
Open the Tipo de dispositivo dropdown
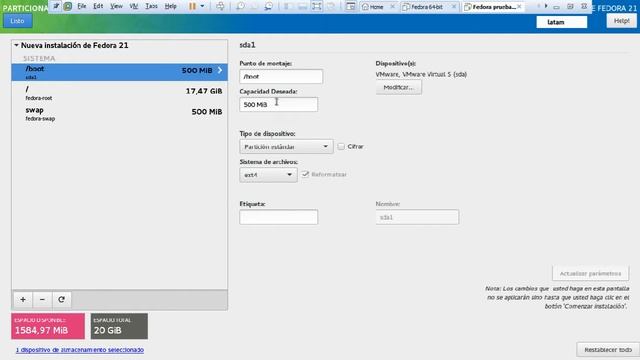tap(286, 147)
